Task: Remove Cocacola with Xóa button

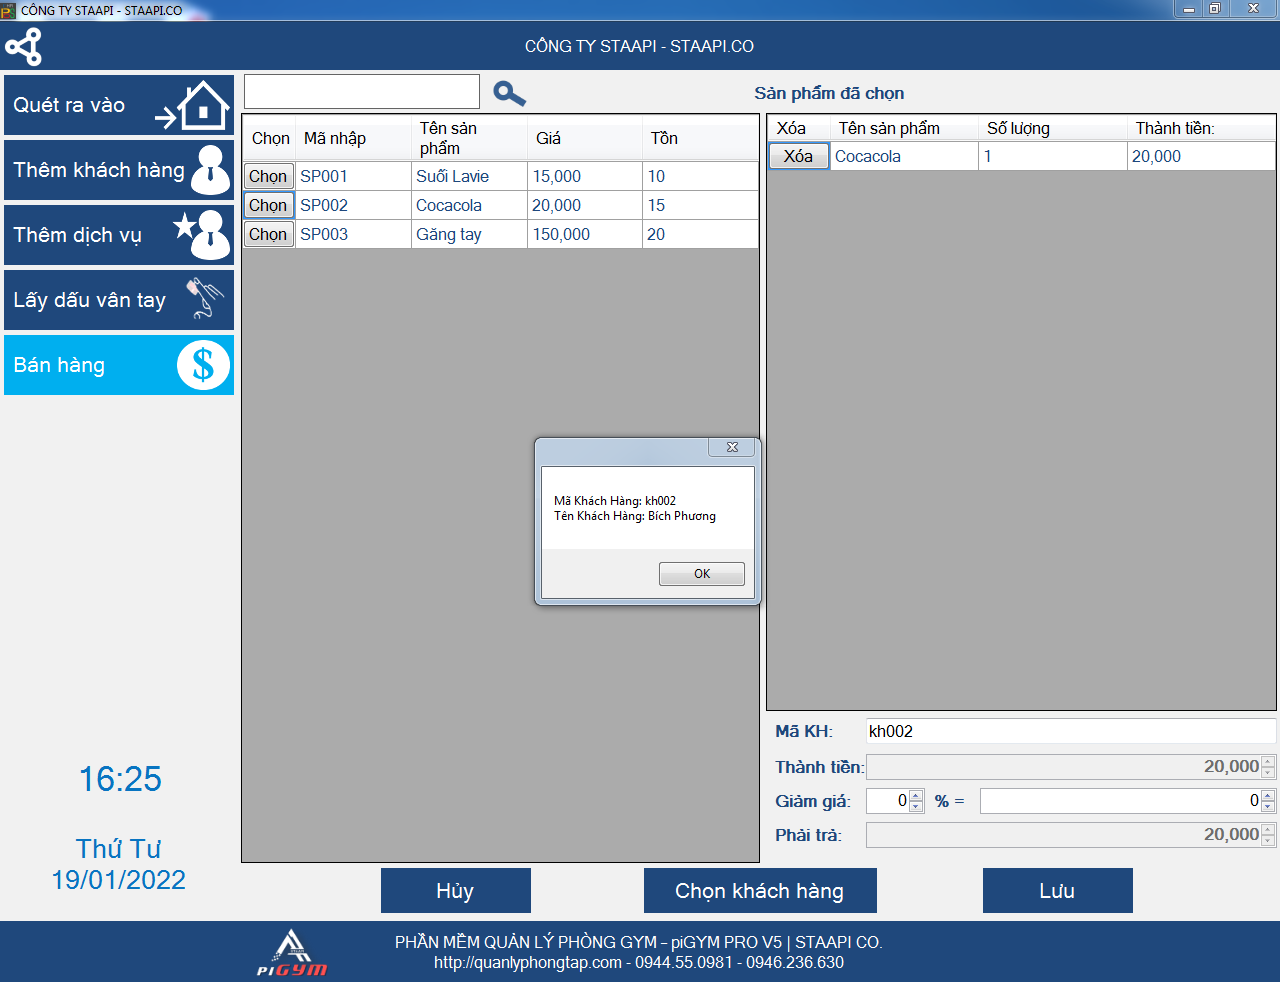Action: pos(798,156)
